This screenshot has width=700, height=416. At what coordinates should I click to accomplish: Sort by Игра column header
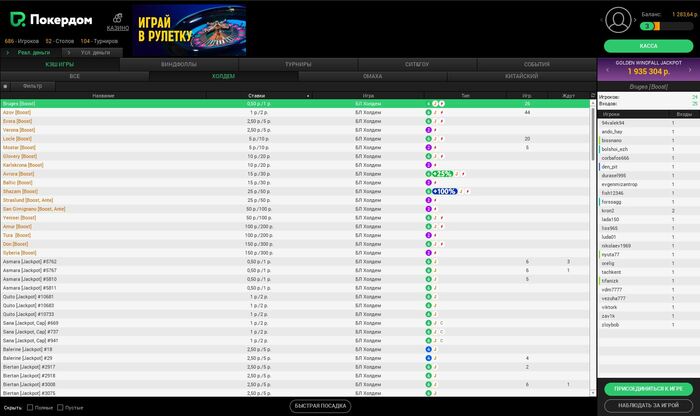click(x=368, y=96)
